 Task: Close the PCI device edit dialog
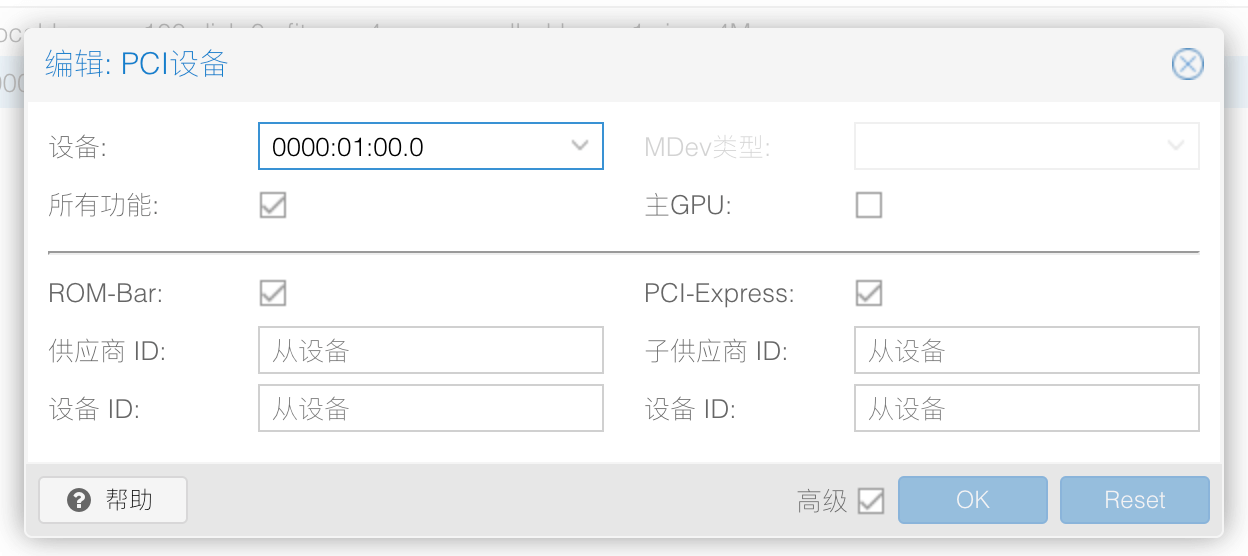tap(1187, 65)
